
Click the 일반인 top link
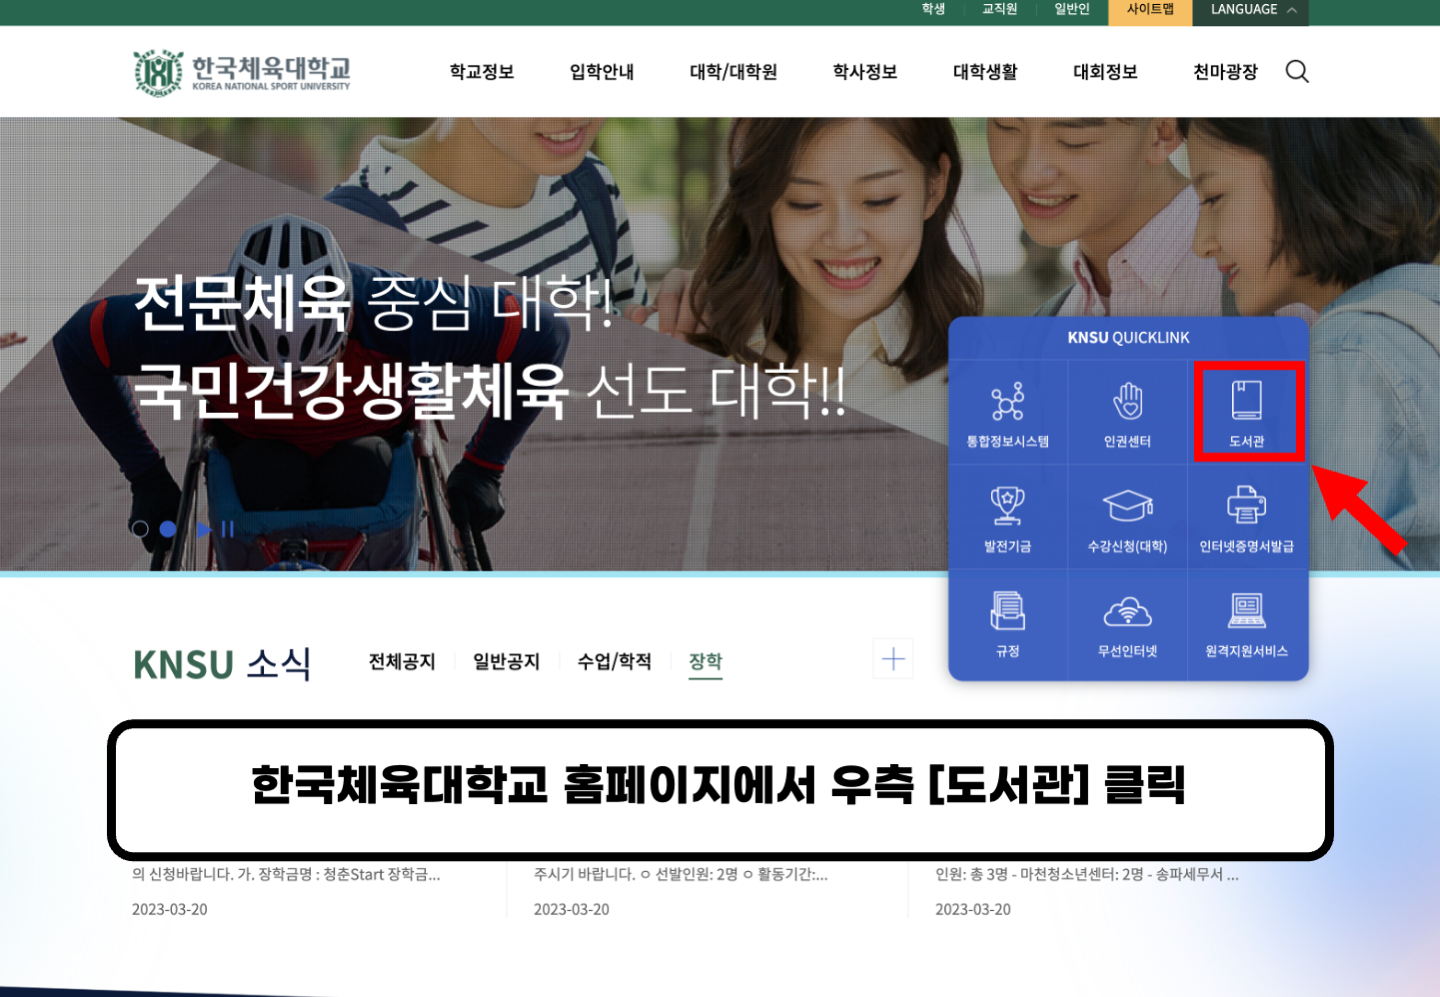pyautogui.click(x=1072, y=9)
